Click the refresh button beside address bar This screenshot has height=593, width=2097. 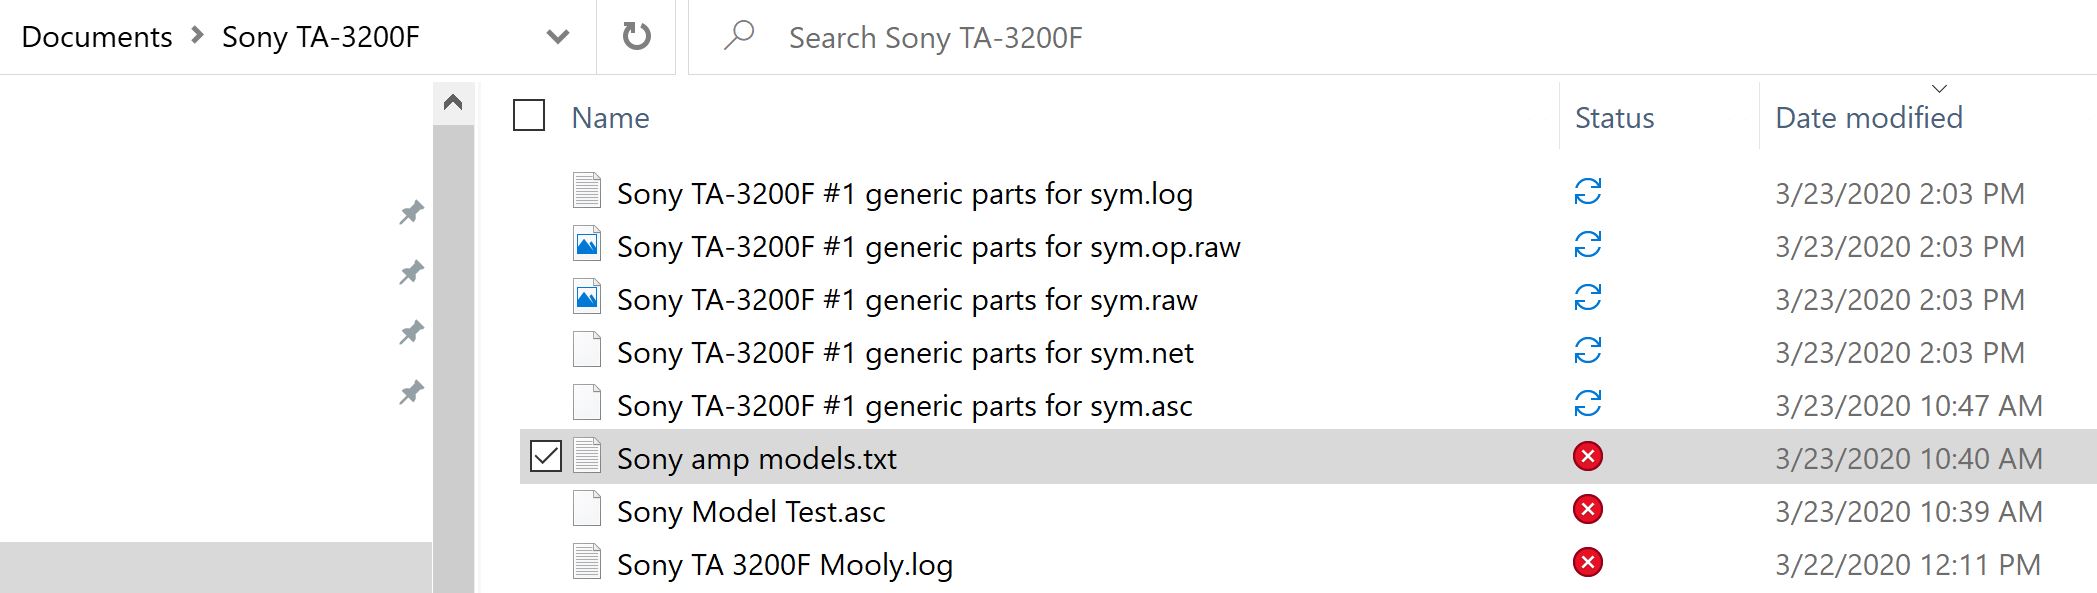pyautogui.click(x=637, y=37)
